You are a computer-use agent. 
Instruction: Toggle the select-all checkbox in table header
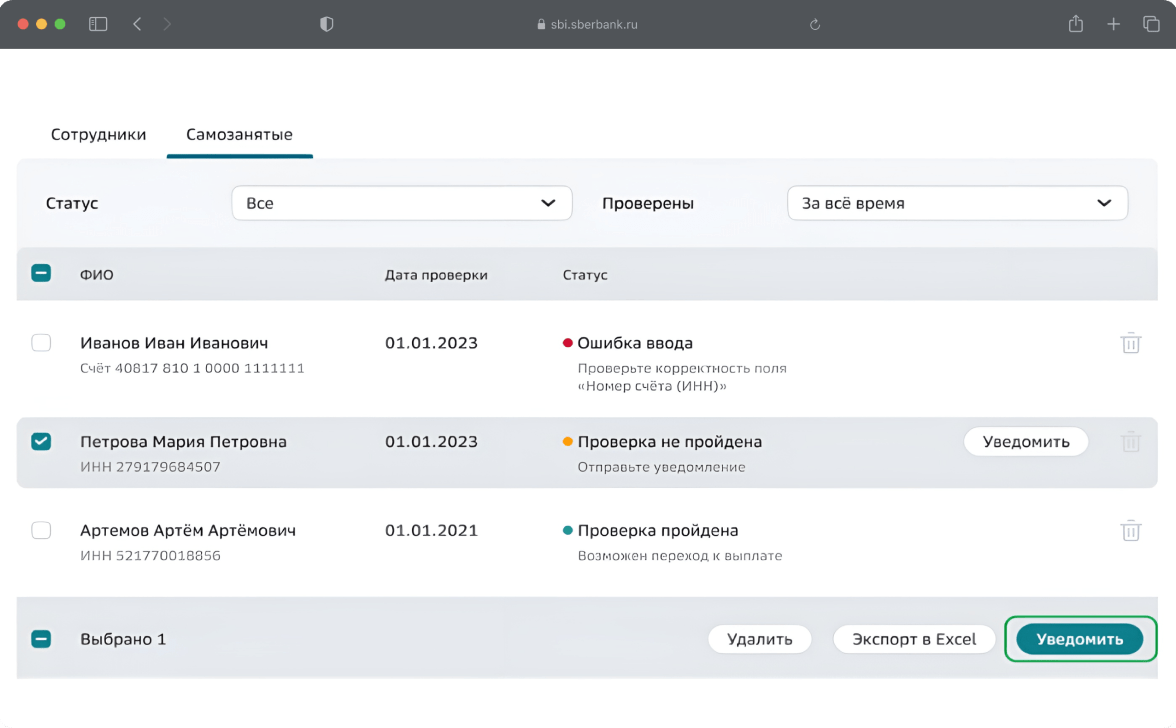[x=41, y=273]
